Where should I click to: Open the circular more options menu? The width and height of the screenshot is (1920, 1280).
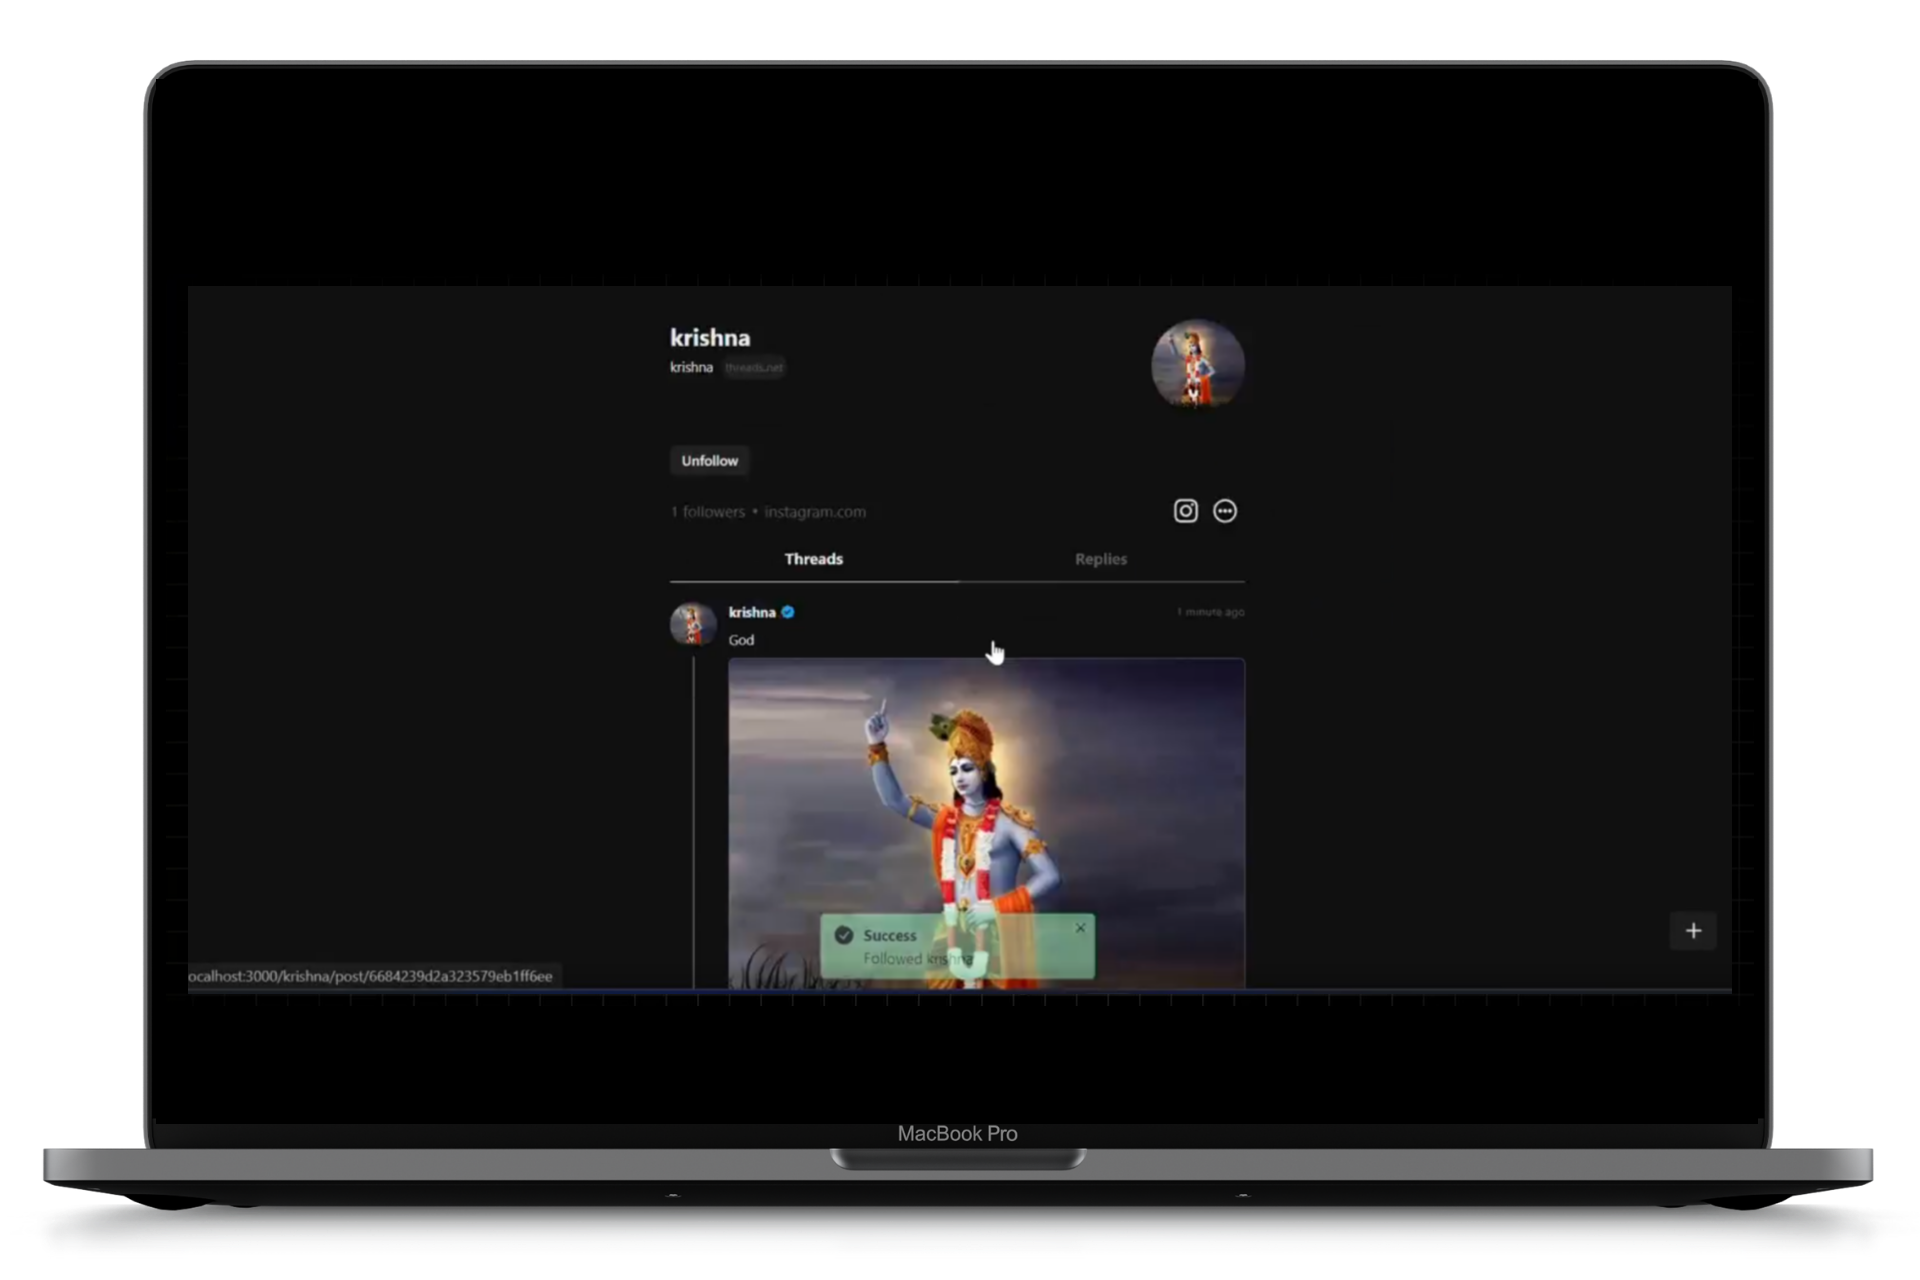pyautogui.click(x=1224, y=511)
